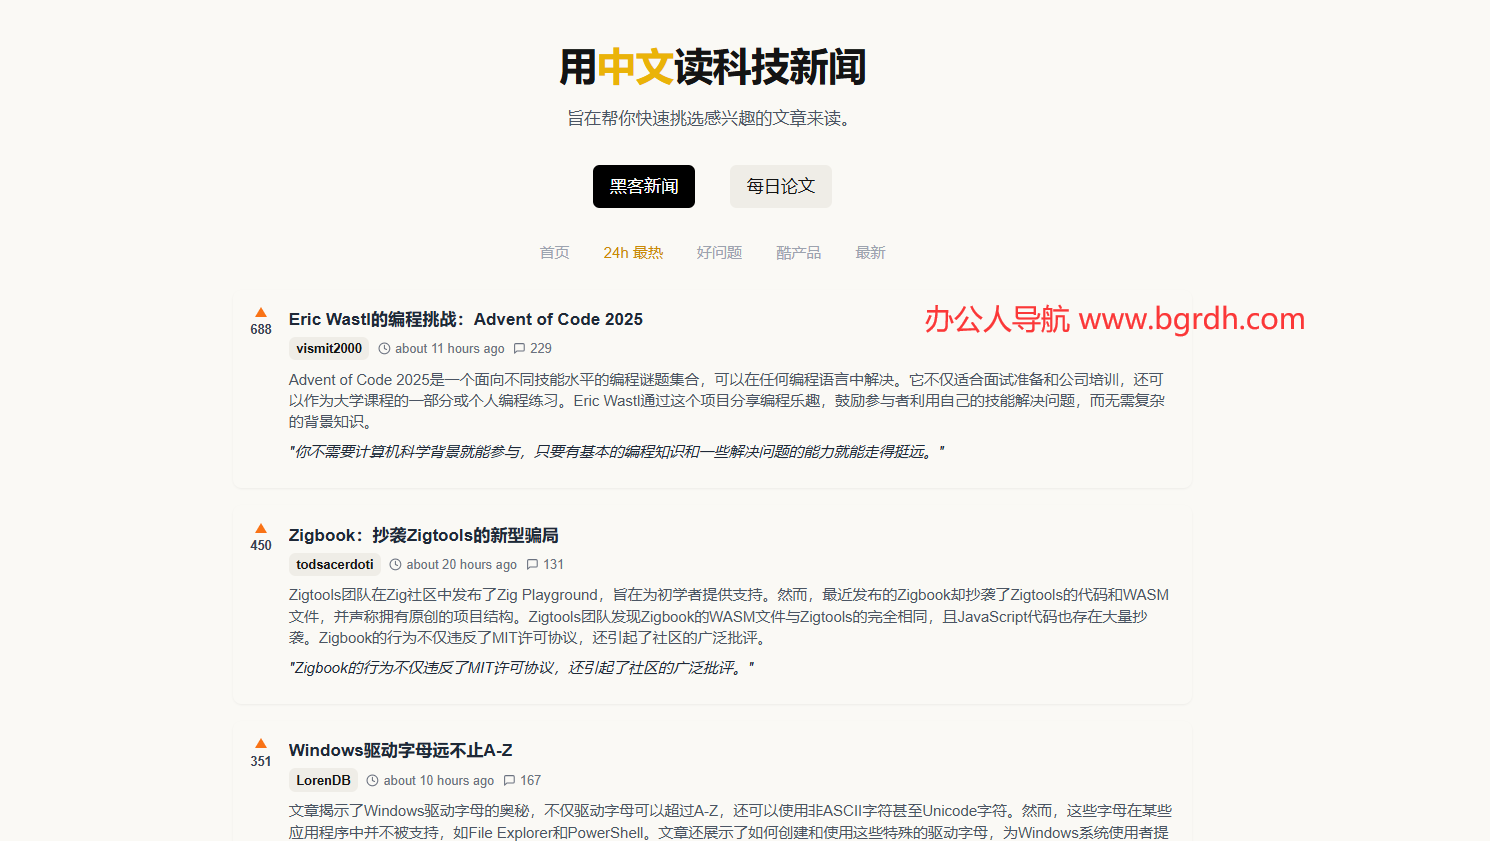This screenshot has height=841, width=1490.
Task: Select the 黑客新闻 button
Action: (x=643, y=187)
